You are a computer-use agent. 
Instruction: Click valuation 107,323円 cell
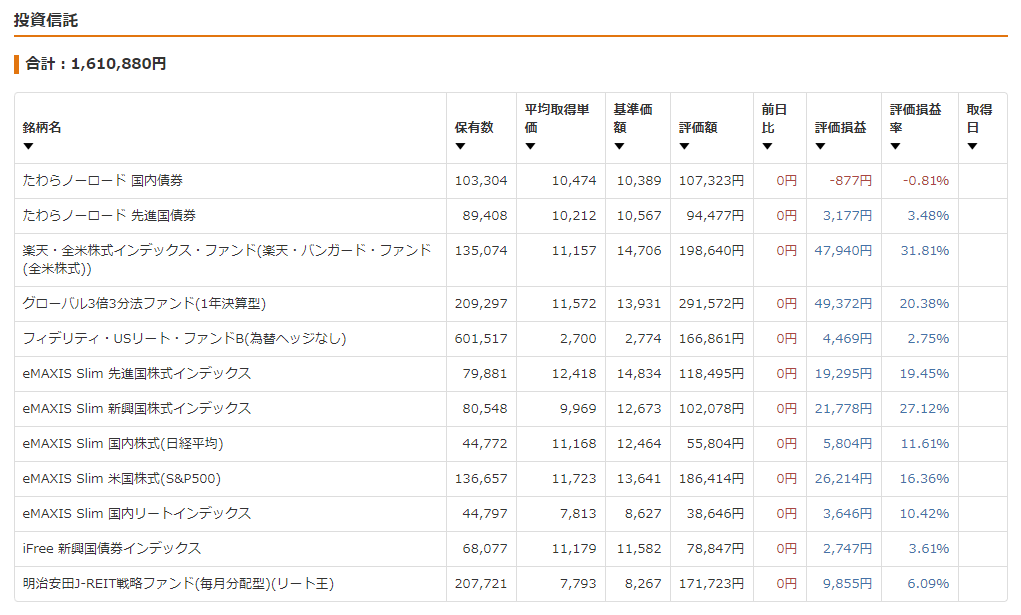click(712, 180)
